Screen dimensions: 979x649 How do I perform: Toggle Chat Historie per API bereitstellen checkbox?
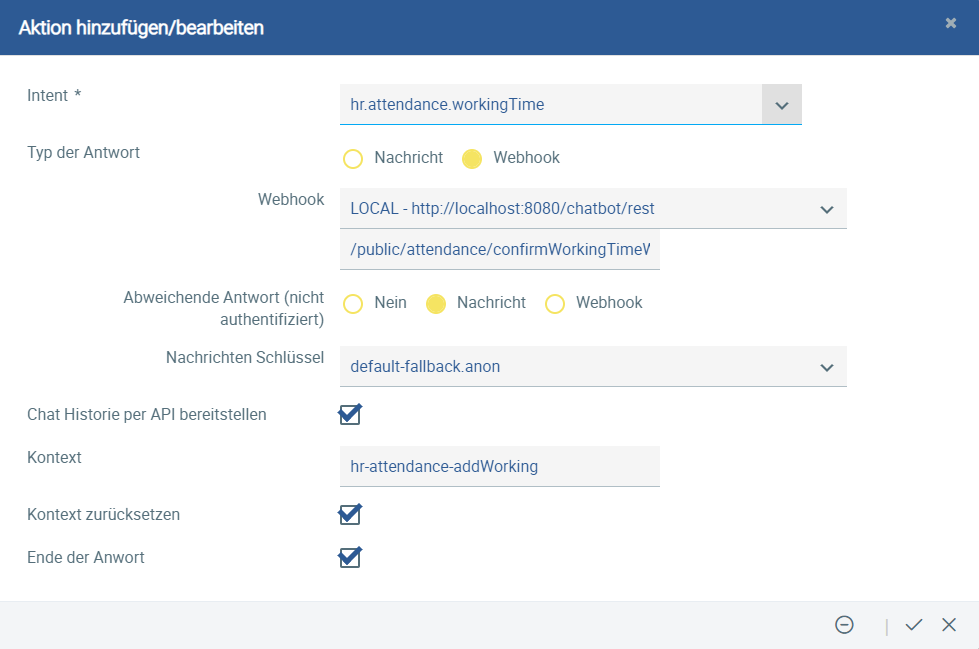(x=350, y=414)
